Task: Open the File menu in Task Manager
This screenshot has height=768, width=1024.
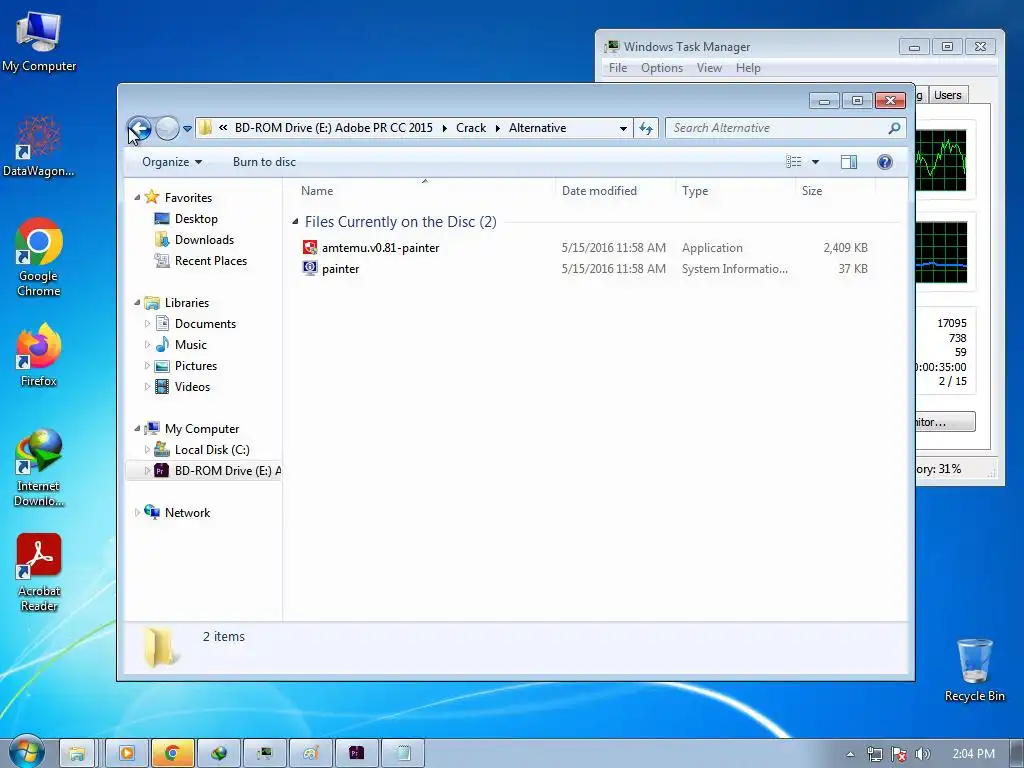Action: pos(618,68)
